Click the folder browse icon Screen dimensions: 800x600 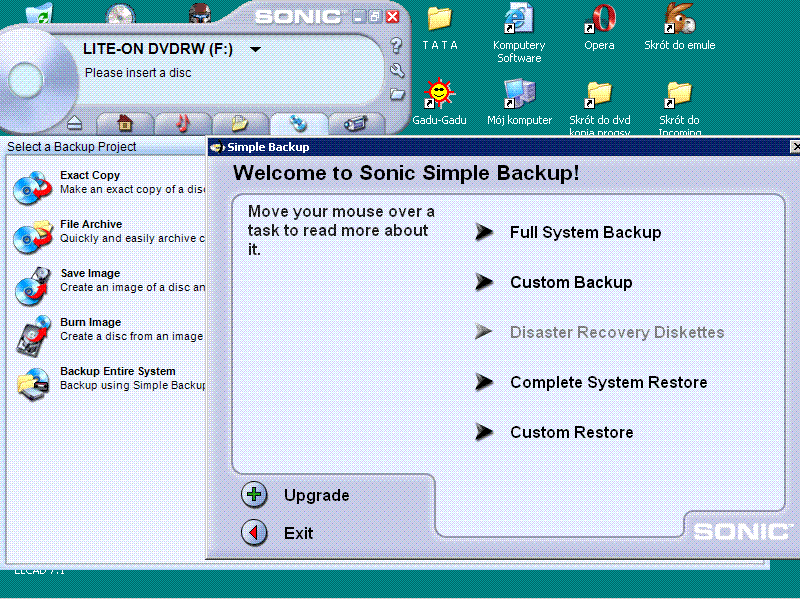point(397,93)
